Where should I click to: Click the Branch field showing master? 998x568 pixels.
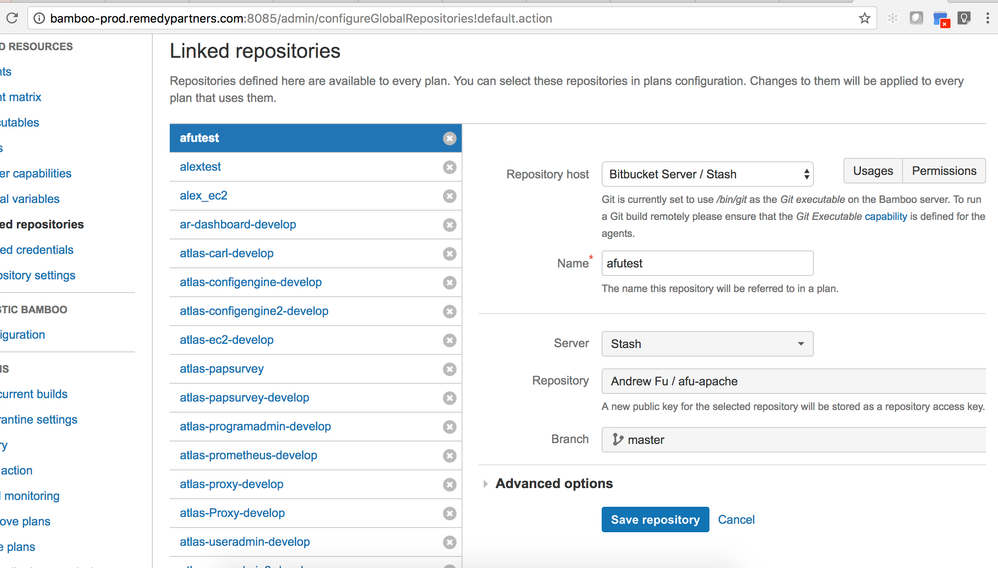[794, 439]
